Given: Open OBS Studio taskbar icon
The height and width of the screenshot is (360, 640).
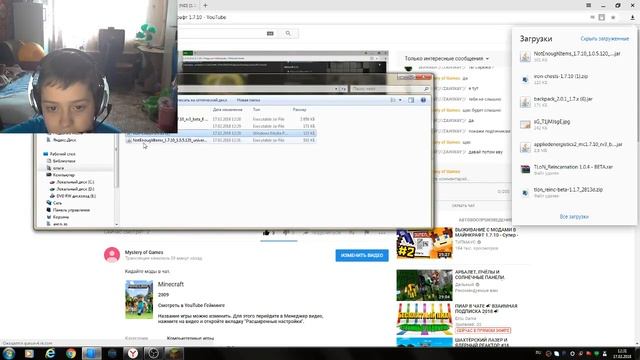Looking at the screenshot, I should (x=153, y=353).
